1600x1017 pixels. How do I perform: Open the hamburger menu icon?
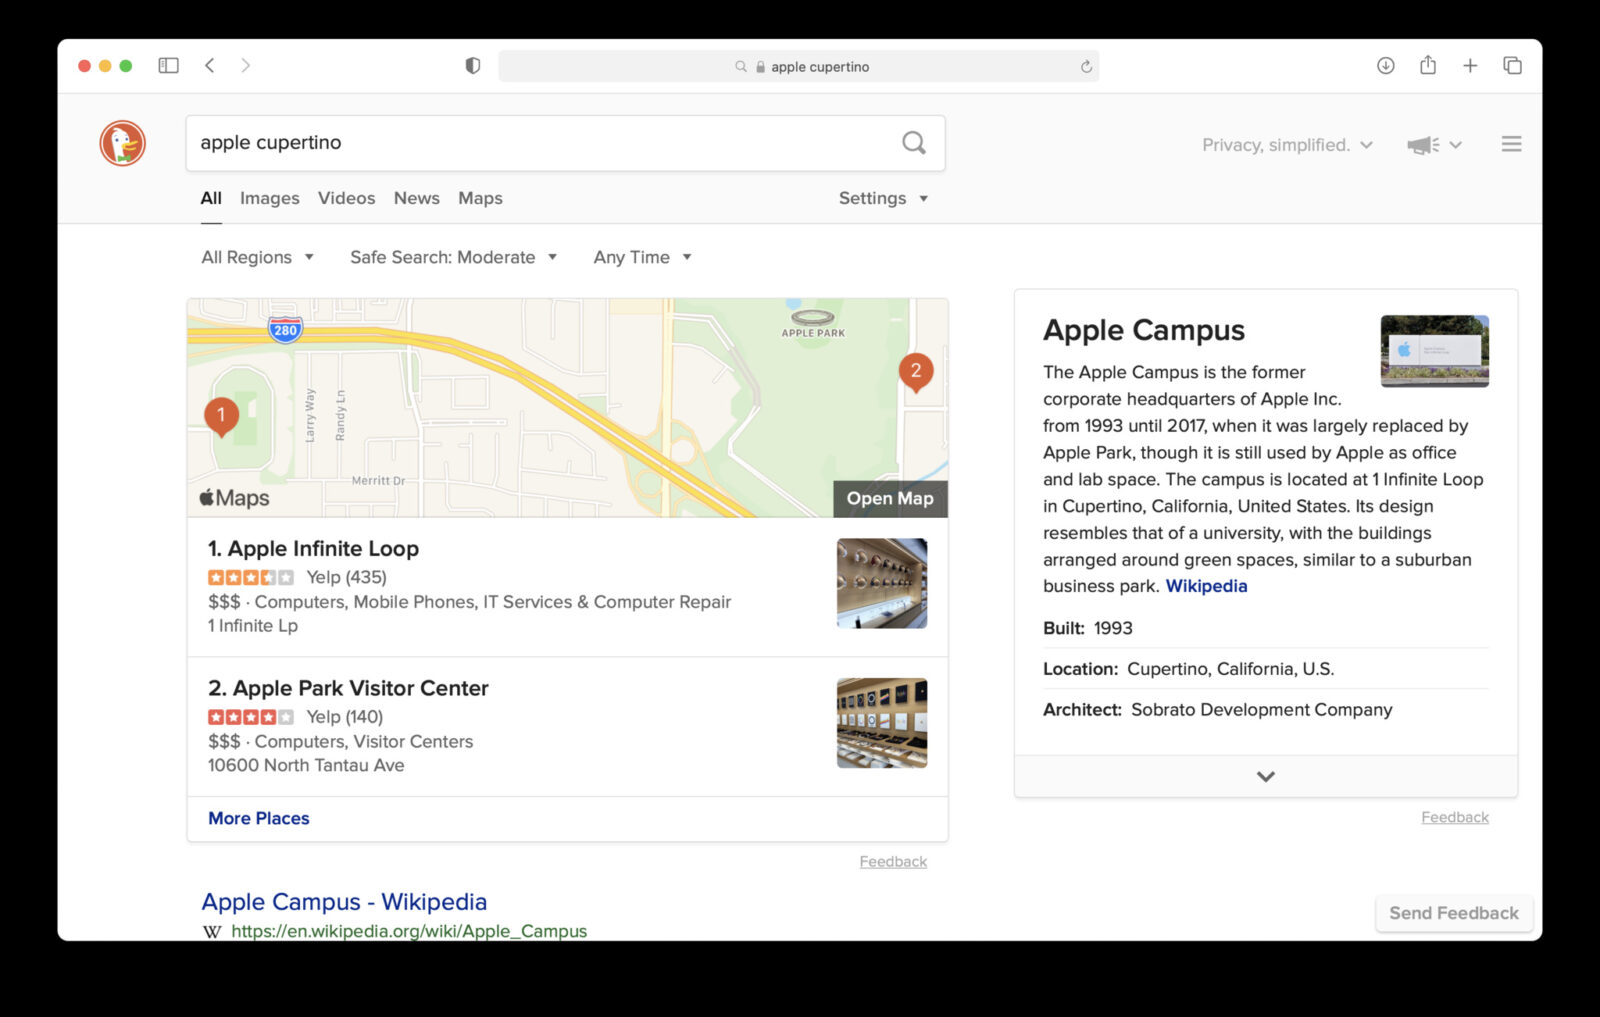[x=1511, y=144]
